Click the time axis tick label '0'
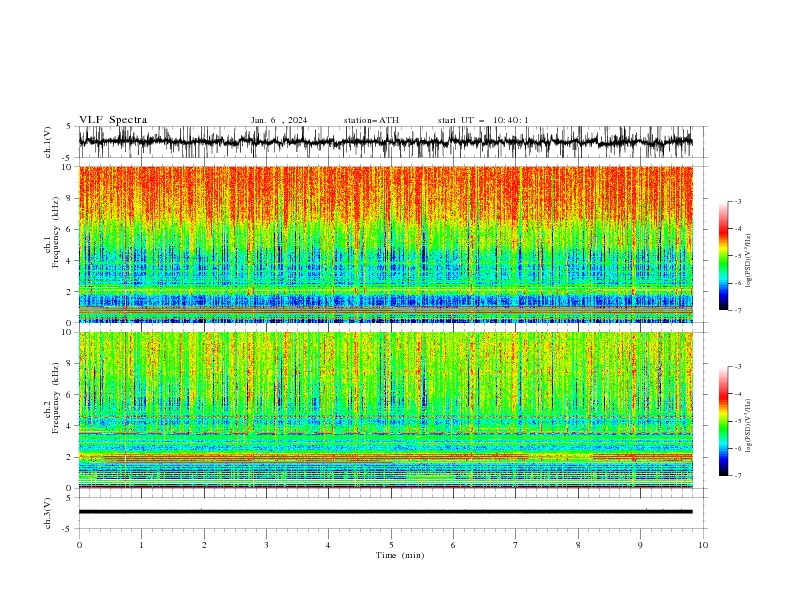Image resolution: width=792 pixels, height=612 pixels. tap(79, 545)
